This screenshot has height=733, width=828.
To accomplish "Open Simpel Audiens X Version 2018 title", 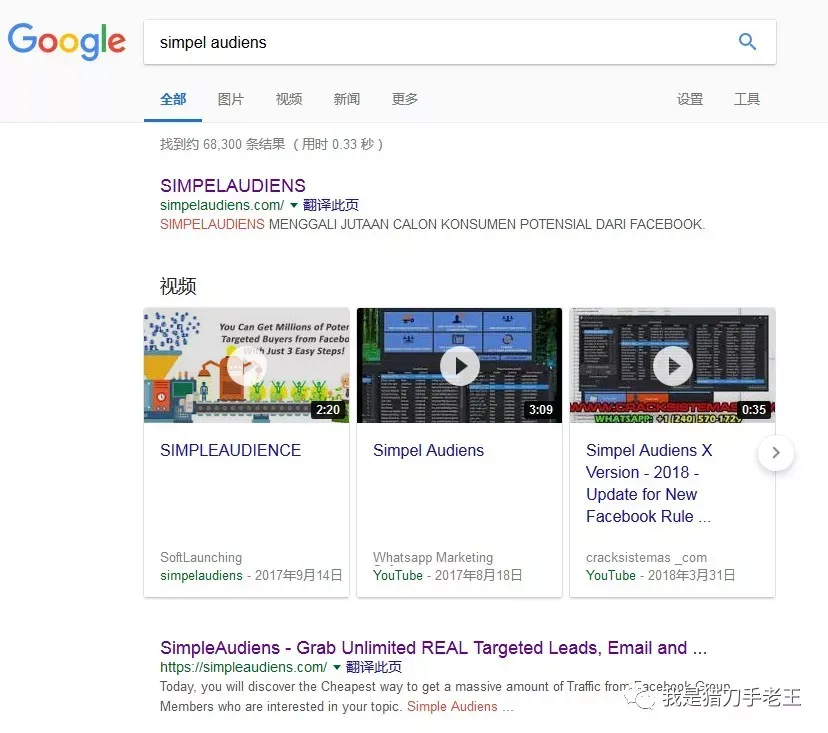I will (x=649, y=483).
